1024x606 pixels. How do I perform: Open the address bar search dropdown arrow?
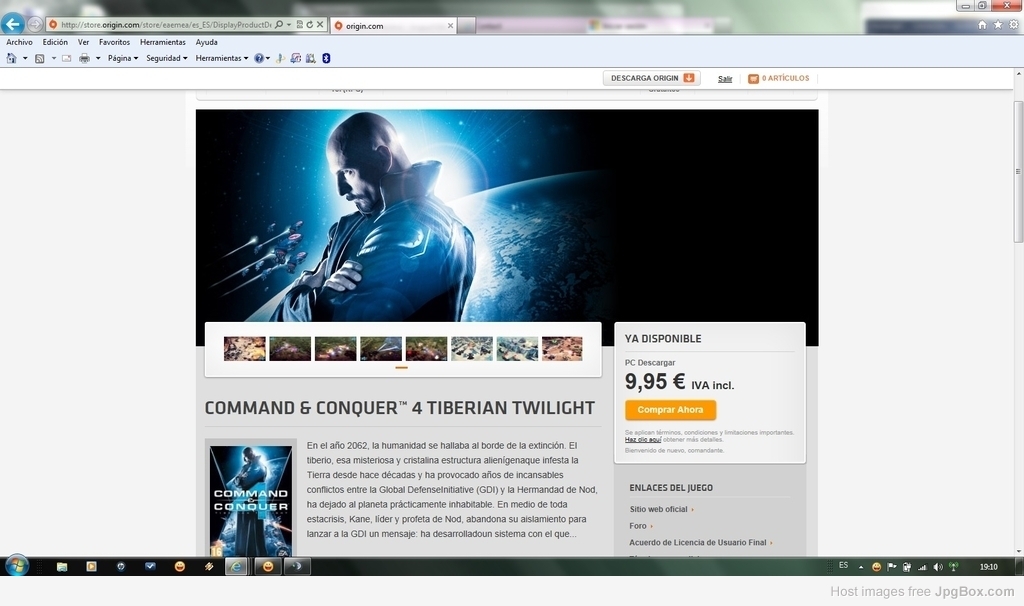[289, 24]
